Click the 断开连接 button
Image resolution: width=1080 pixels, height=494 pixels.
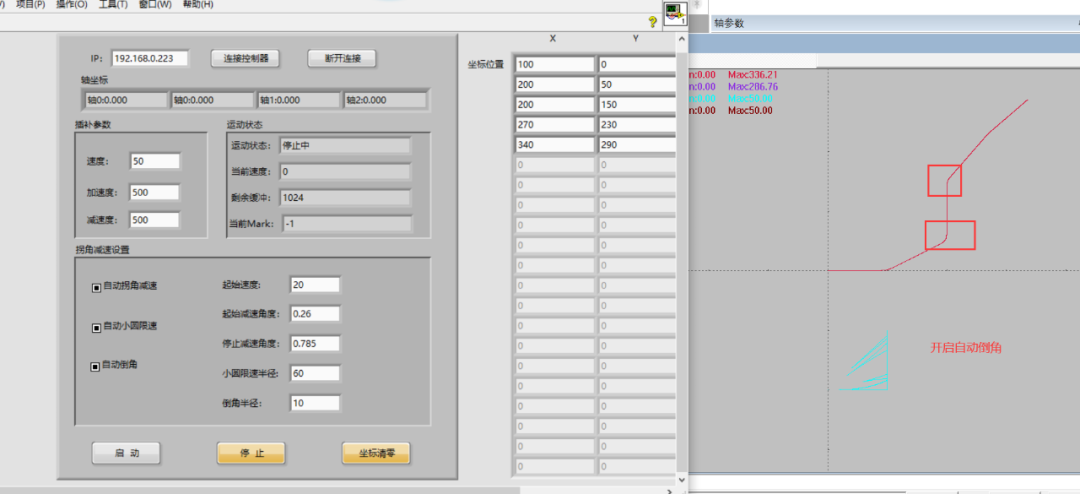(x=342, y=59)
